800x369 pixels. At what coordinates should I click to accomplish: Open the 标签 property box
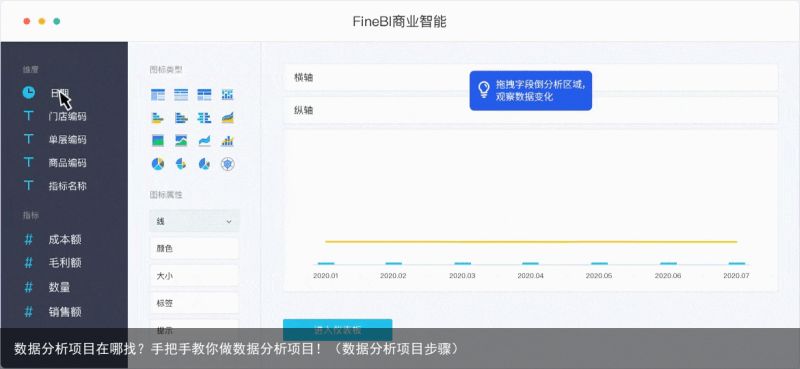tap(194, 303)
